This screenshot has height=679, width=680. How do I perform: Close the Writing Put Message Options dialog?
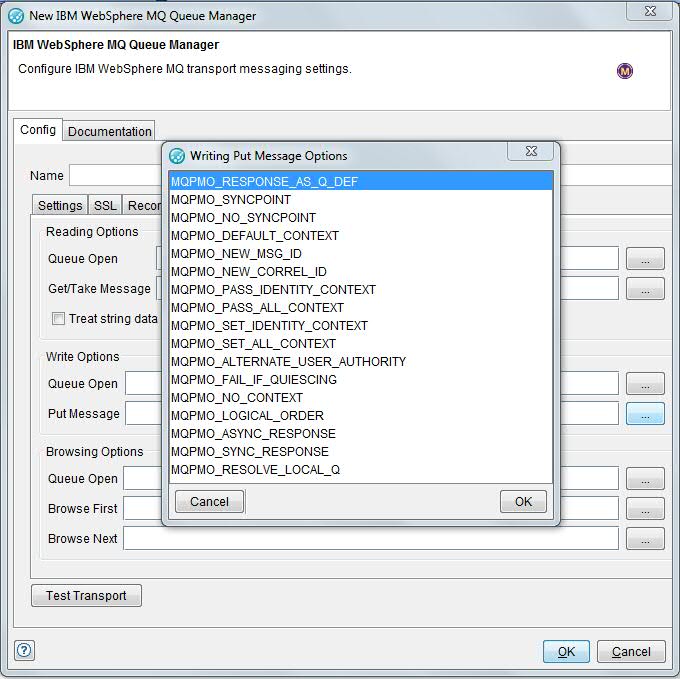click(x=531, y=151)
